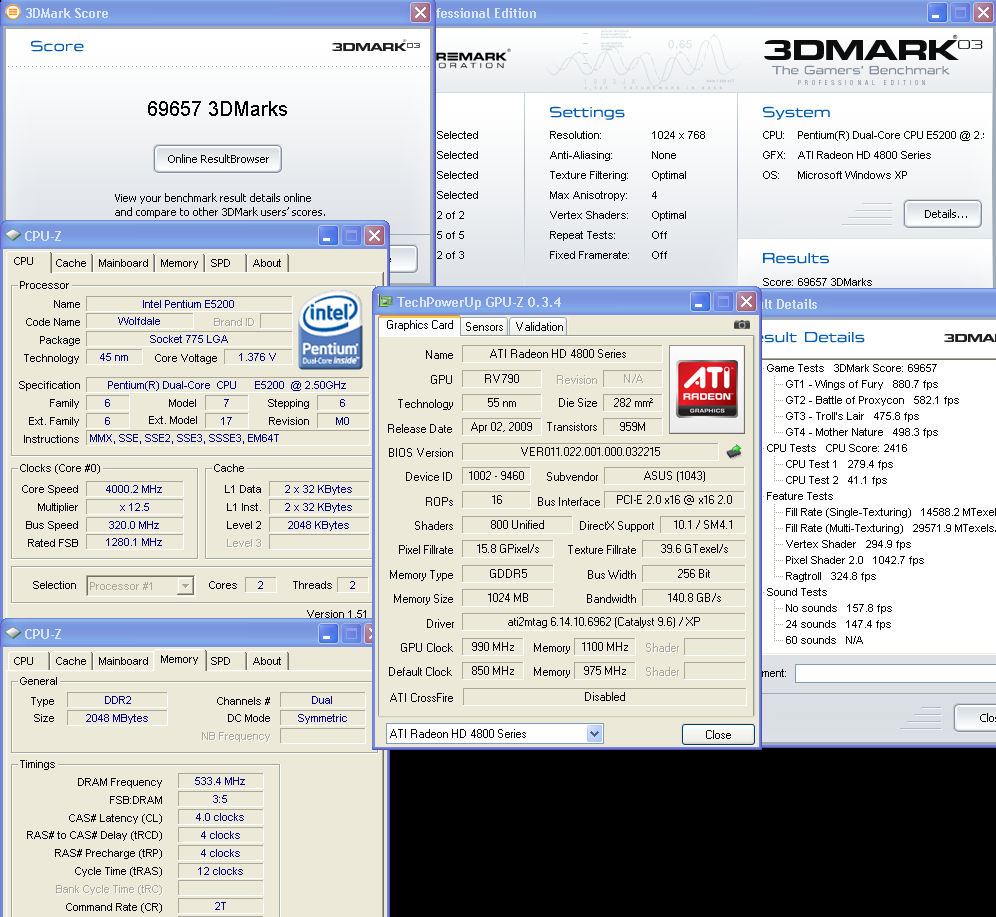Open Cache tab in lower CPU-Z window
Image resolution: width=996 pixels, height=917 pixels.
point(71,661)
